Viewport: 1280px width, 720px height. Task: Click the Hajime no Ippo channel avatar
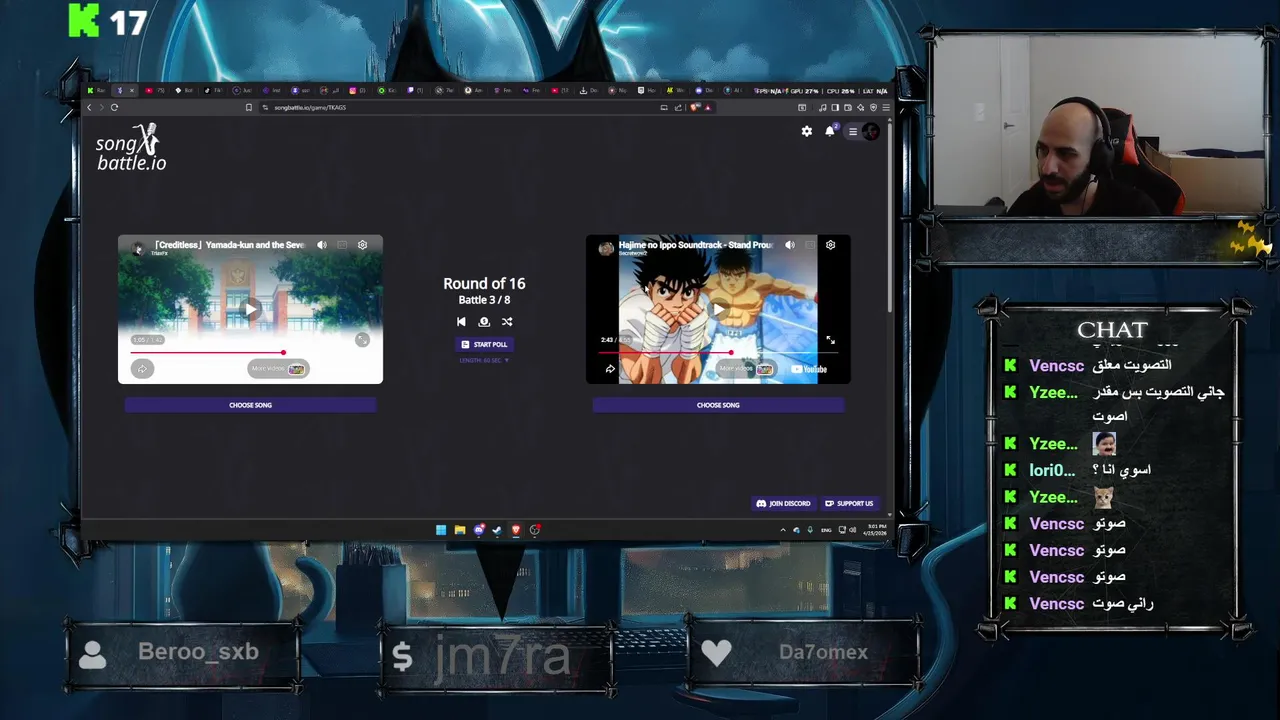(606, 249)
